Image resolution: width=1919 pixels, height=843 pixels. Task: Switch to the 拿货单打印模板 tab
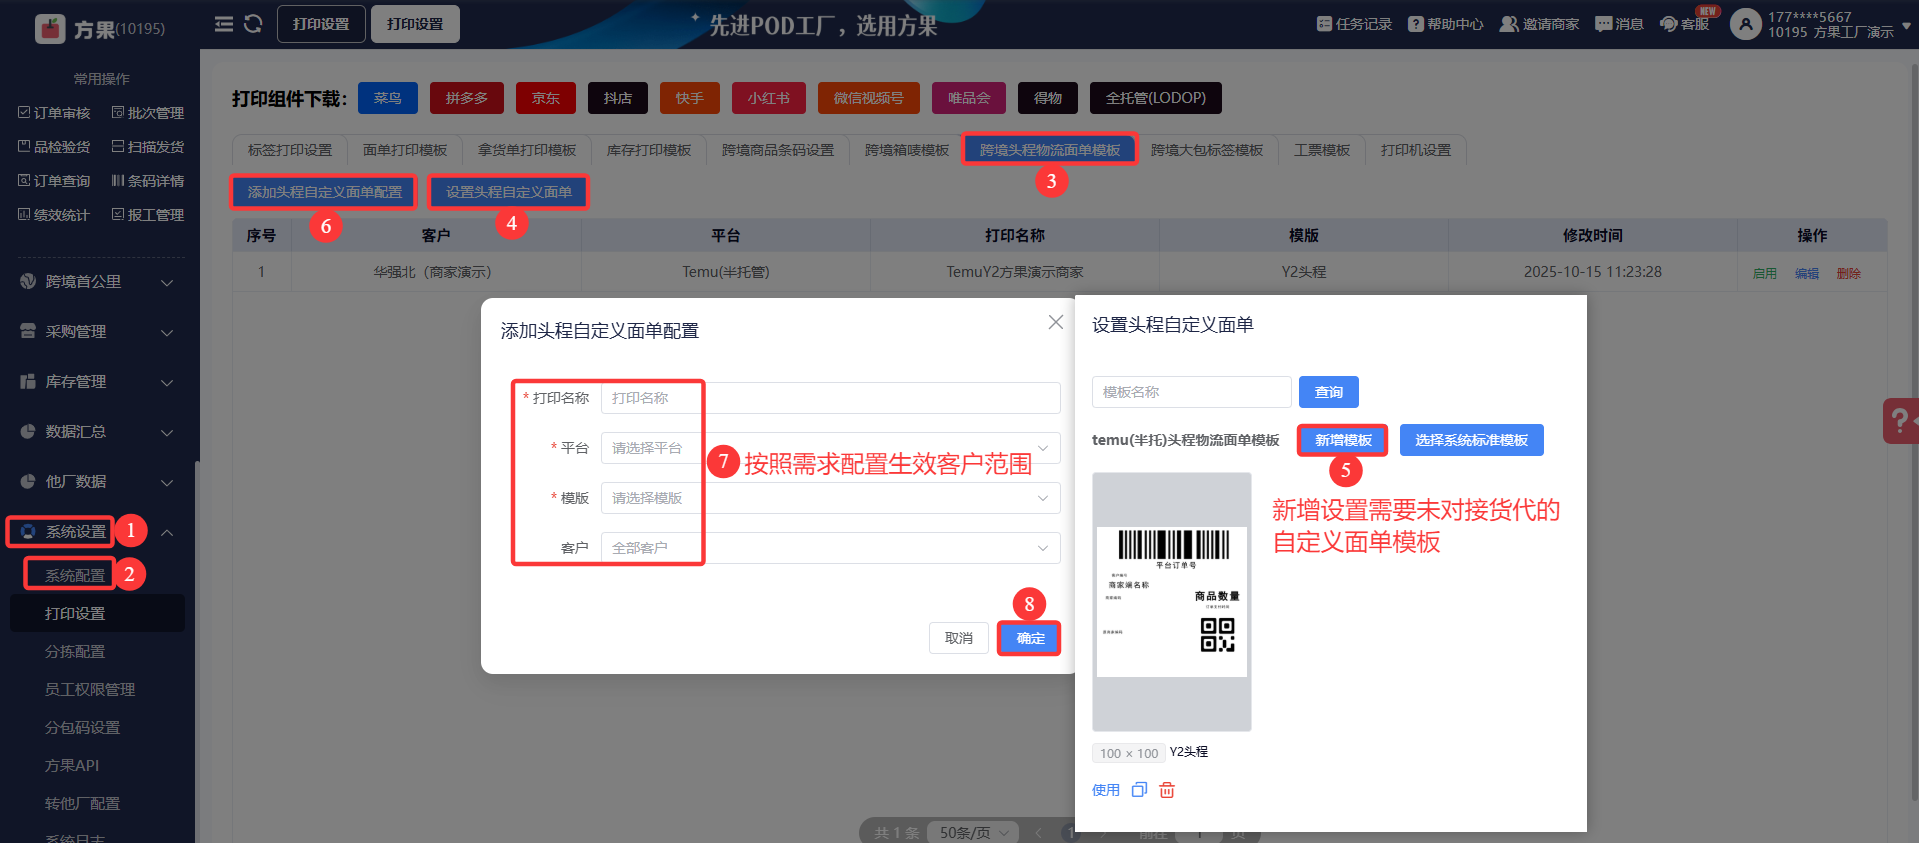(x=527, y=150)
